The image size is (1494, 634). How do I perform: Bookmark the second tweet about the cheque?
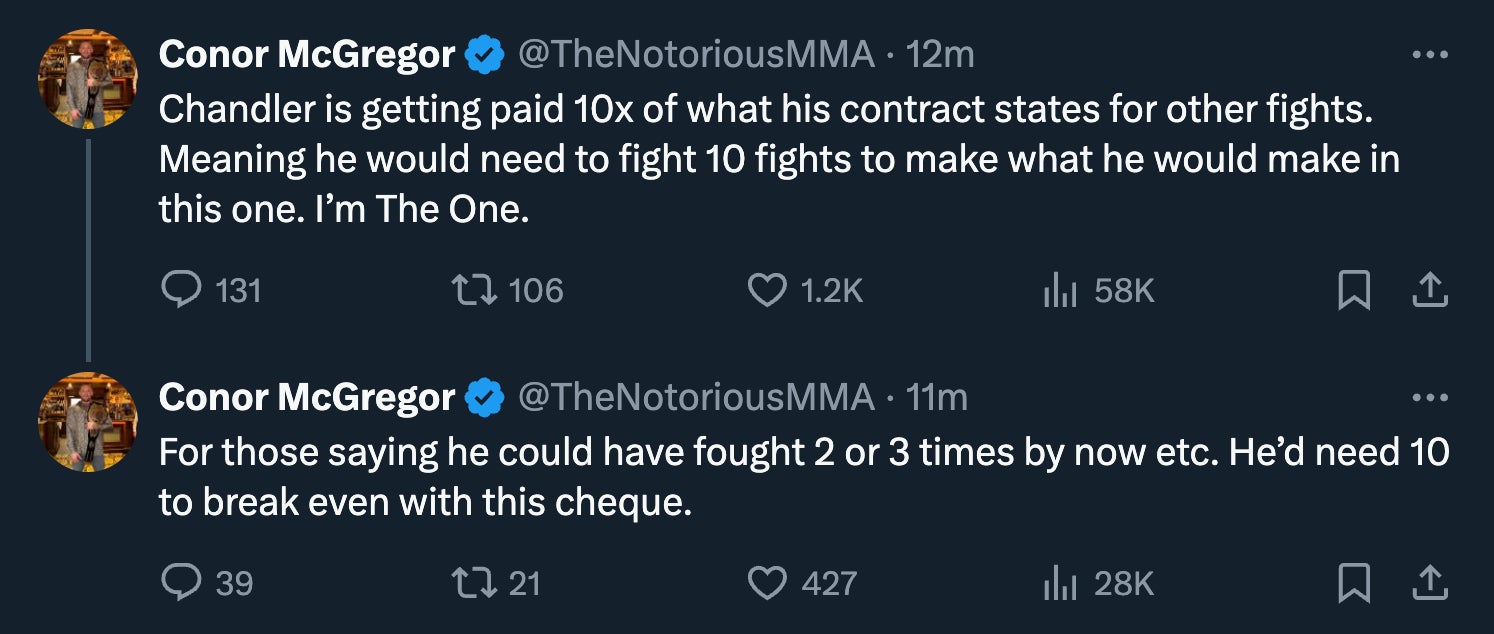pyautogui.click(x=1353, y=583)
